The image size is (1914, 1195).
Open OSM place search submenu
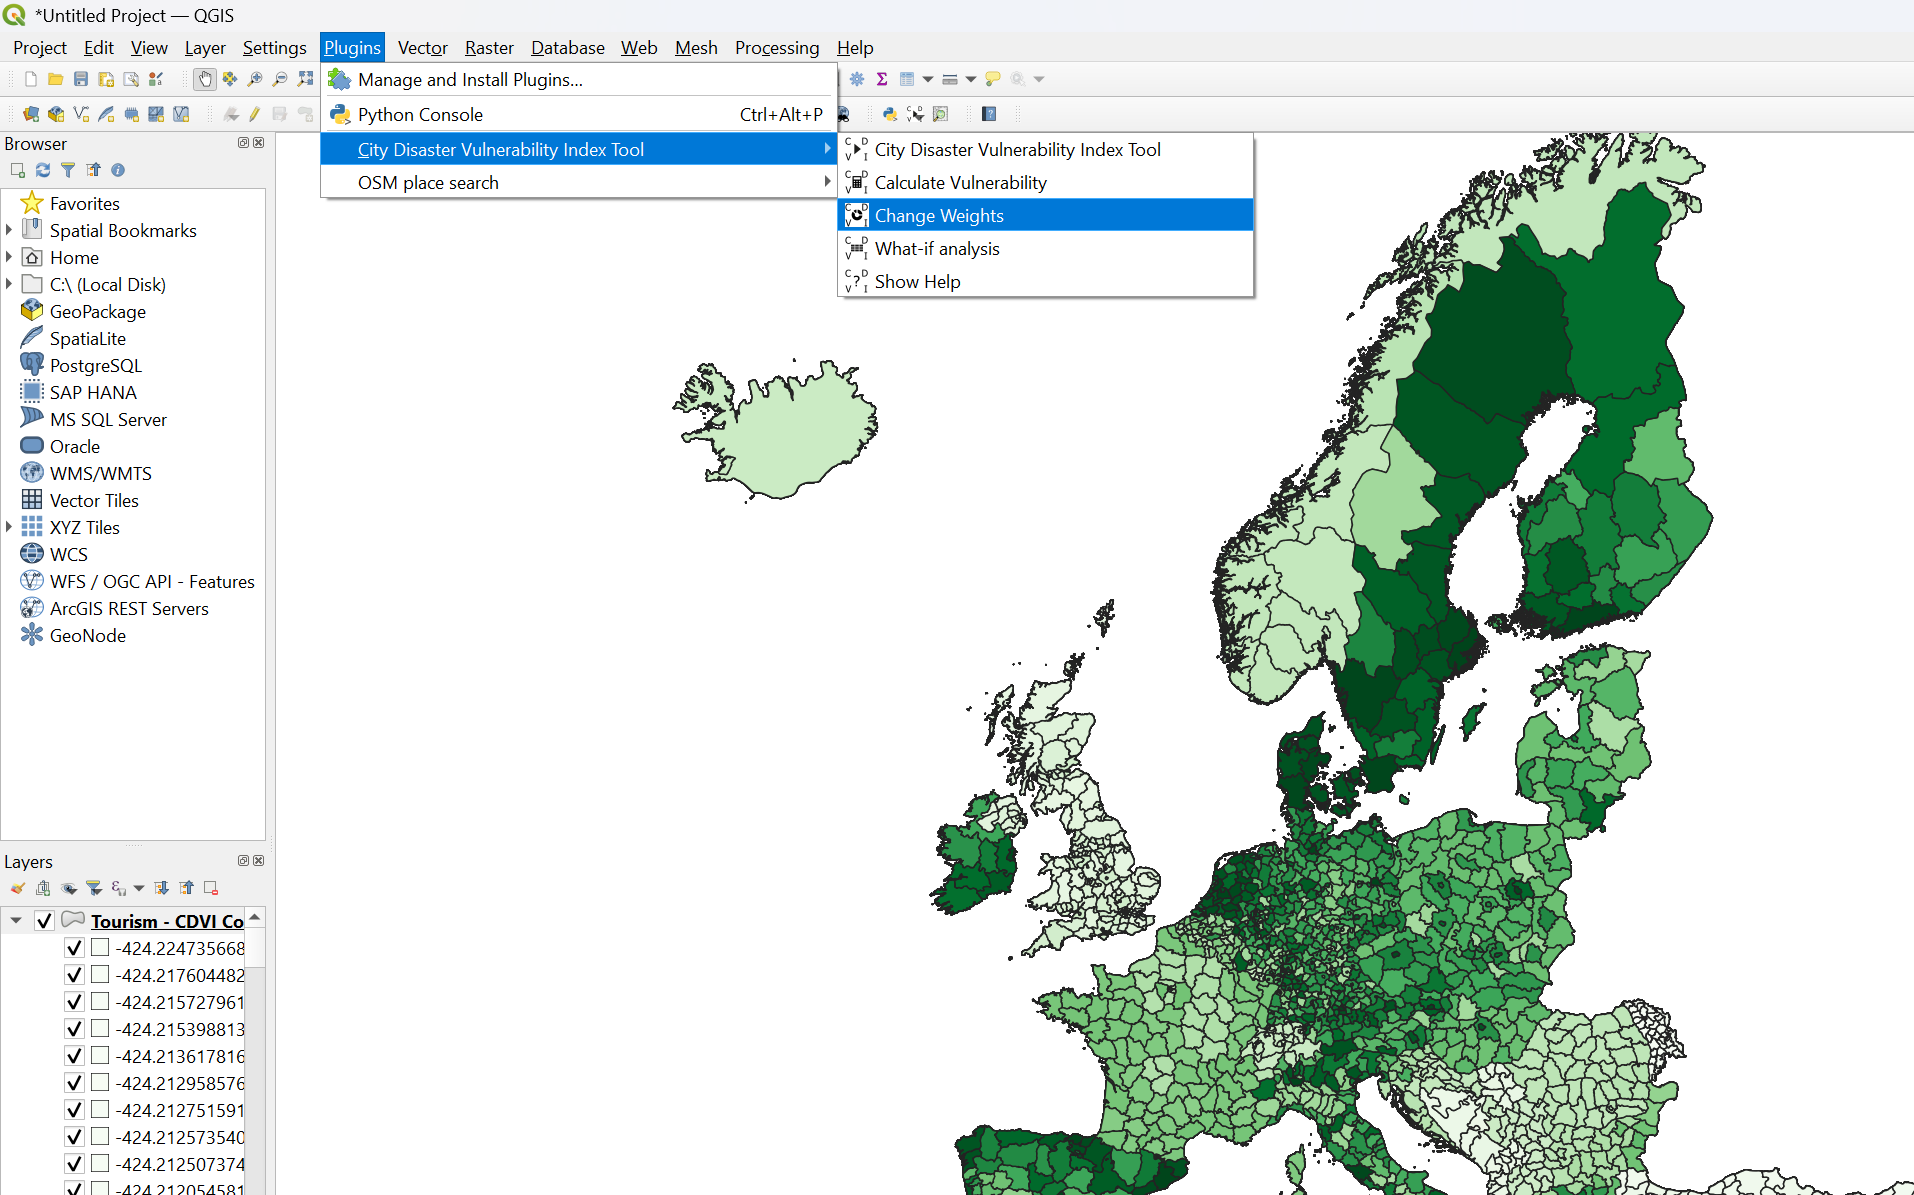click(x=579, y=182)
